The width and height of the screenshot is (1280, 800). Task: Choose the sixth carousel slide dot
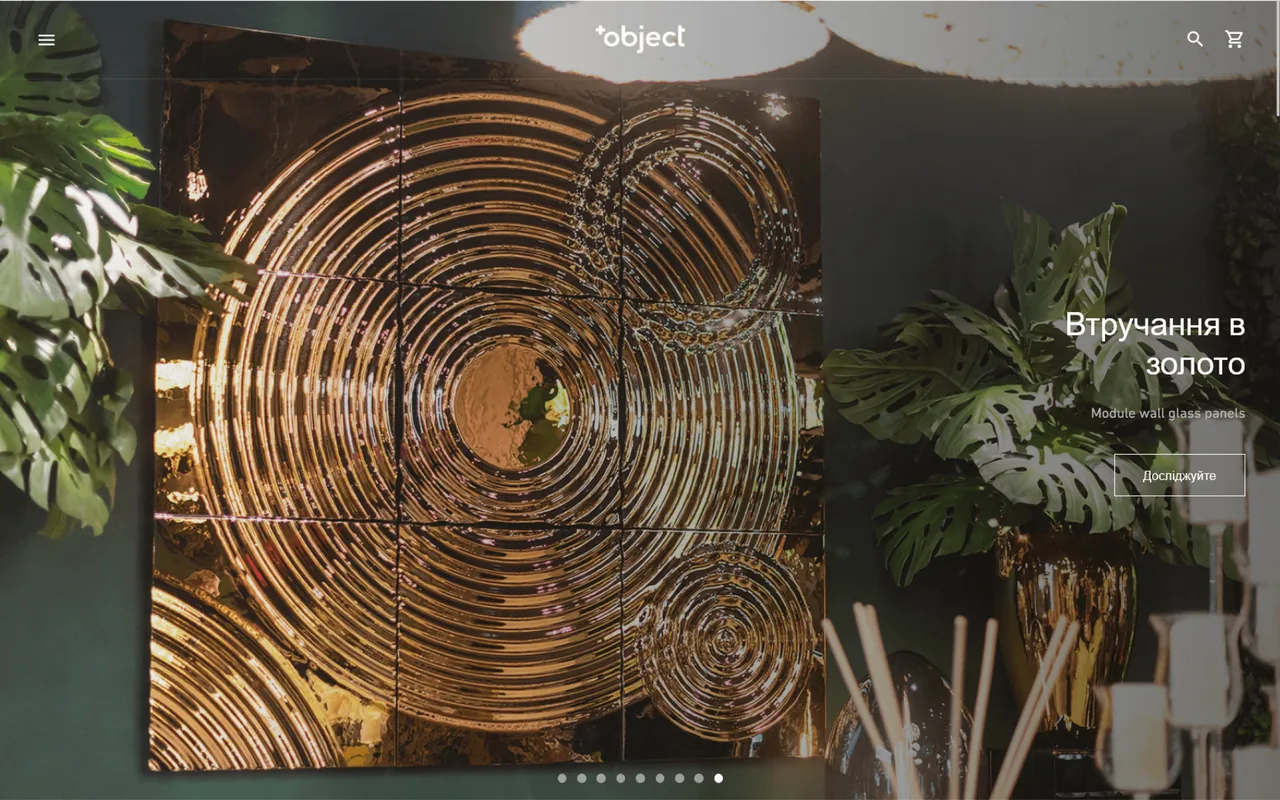(x=660, y=778)
